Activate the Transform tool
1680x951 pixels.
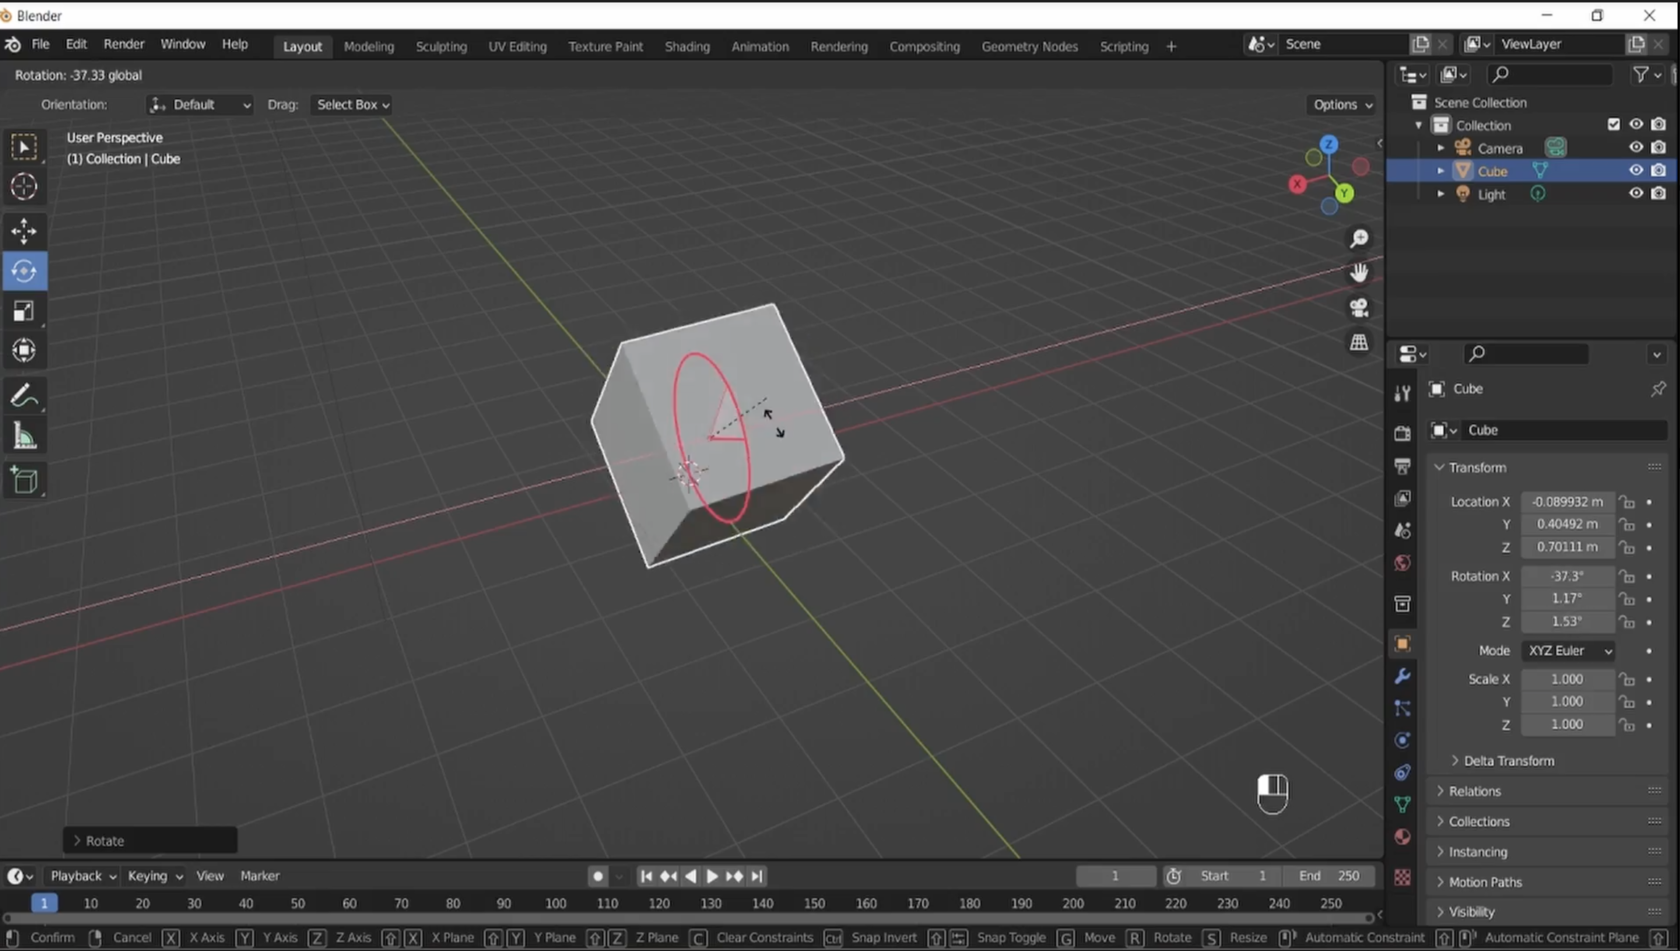24,351
